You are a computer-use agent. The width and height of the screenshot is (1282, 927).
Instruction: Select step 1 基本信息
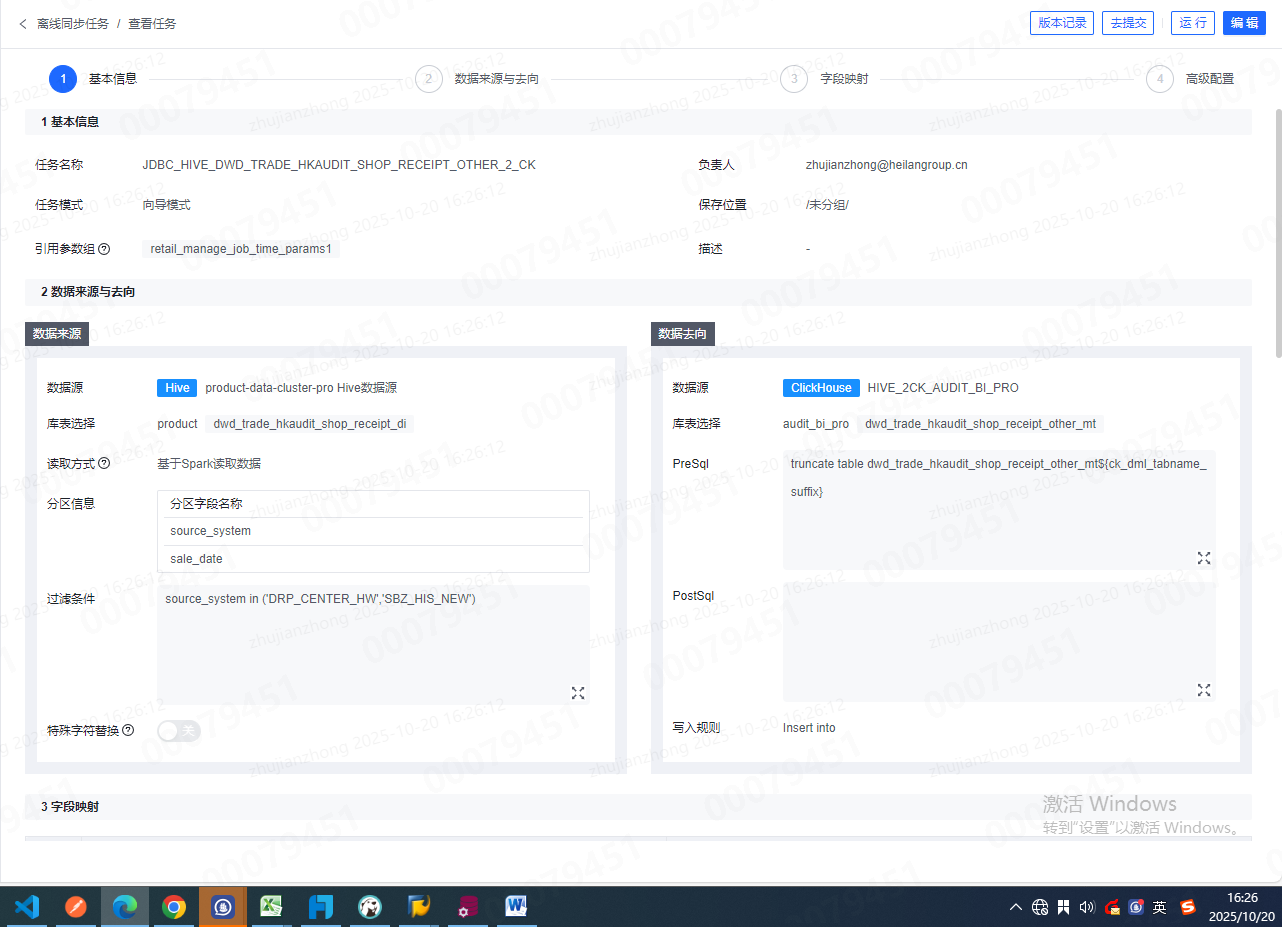(63, 79)
